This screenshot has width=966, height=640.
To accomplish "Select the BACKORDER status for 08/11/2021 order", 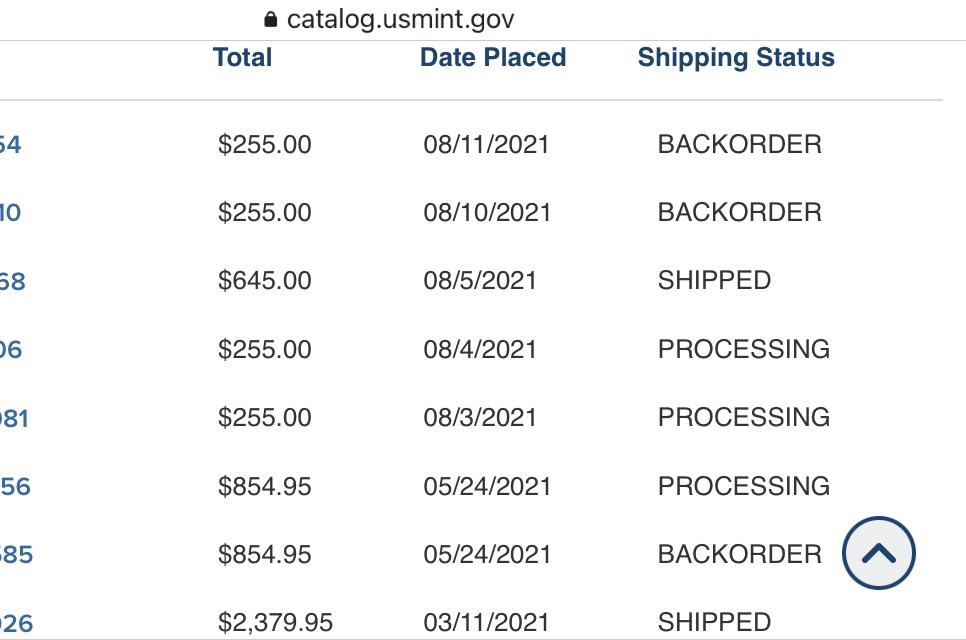I will 739,145.
